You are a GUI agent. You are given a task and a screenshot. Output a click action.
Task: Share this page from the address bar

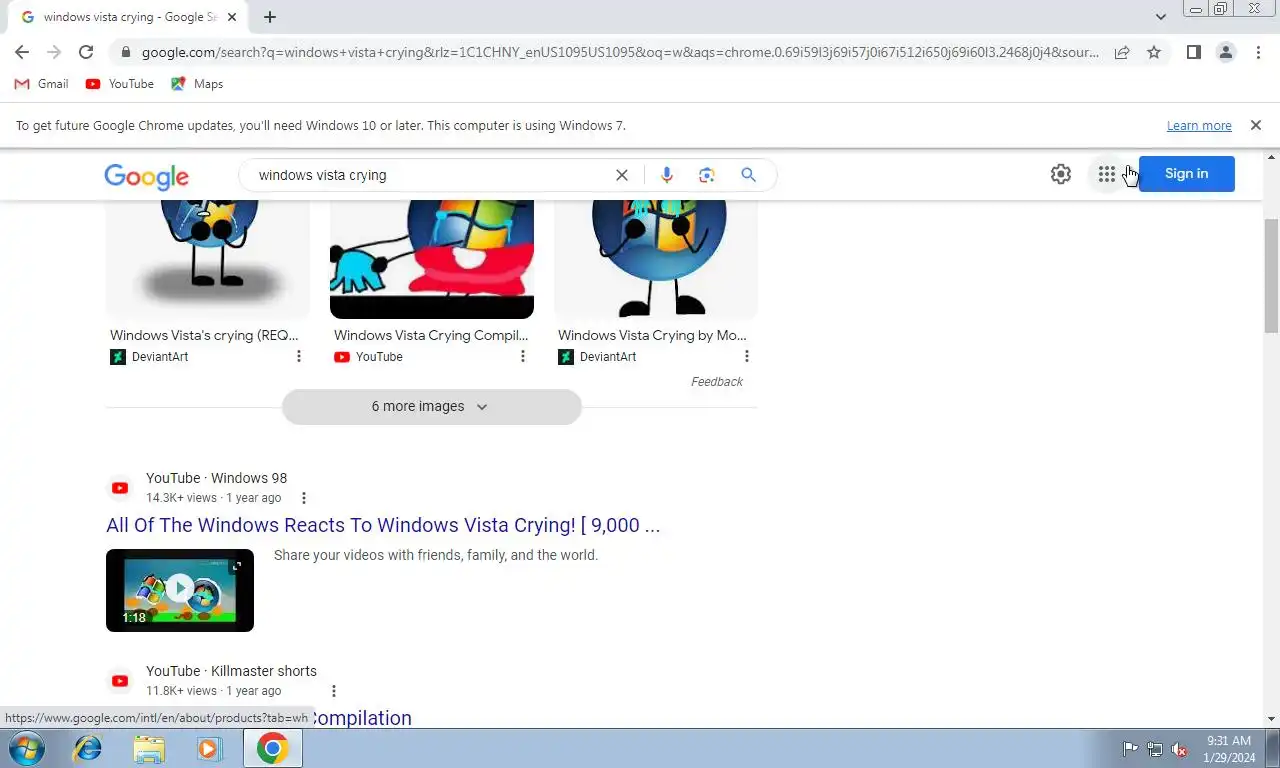[1122, 52]
